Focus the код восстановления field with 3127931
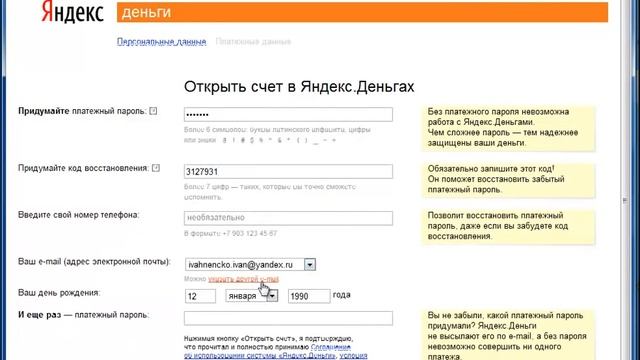640x360 pixels. click(288, 171)
